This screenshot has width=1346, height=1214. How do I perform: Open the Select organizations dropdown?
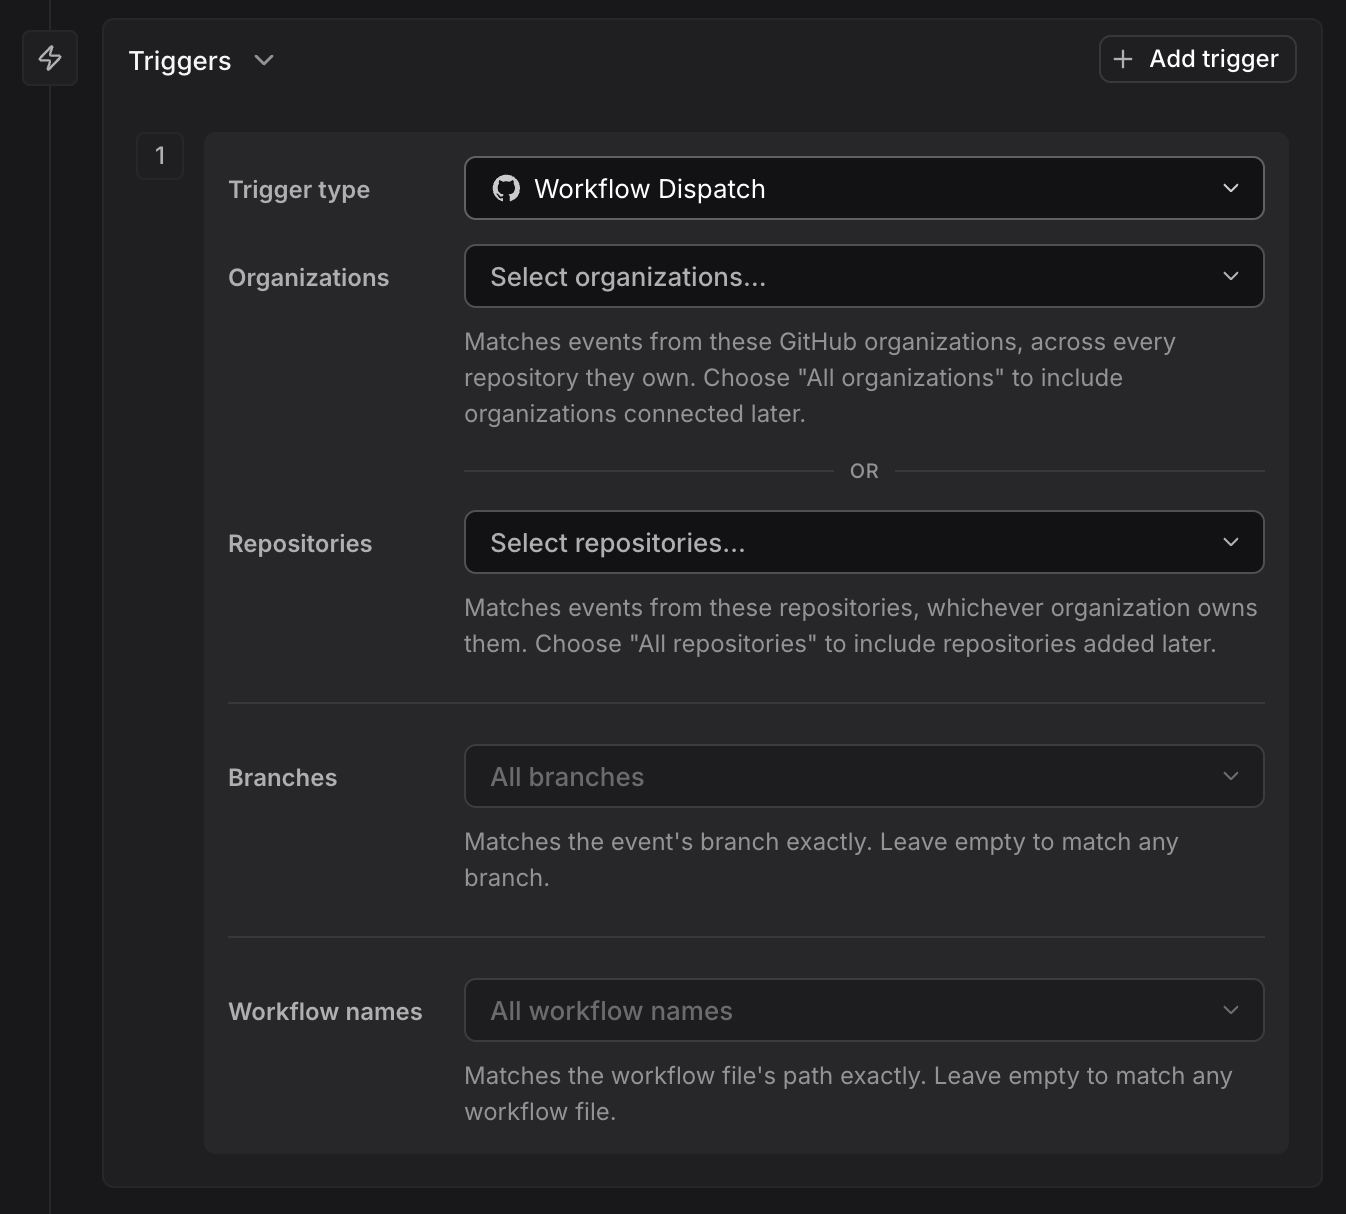click(x=864, y=276)
